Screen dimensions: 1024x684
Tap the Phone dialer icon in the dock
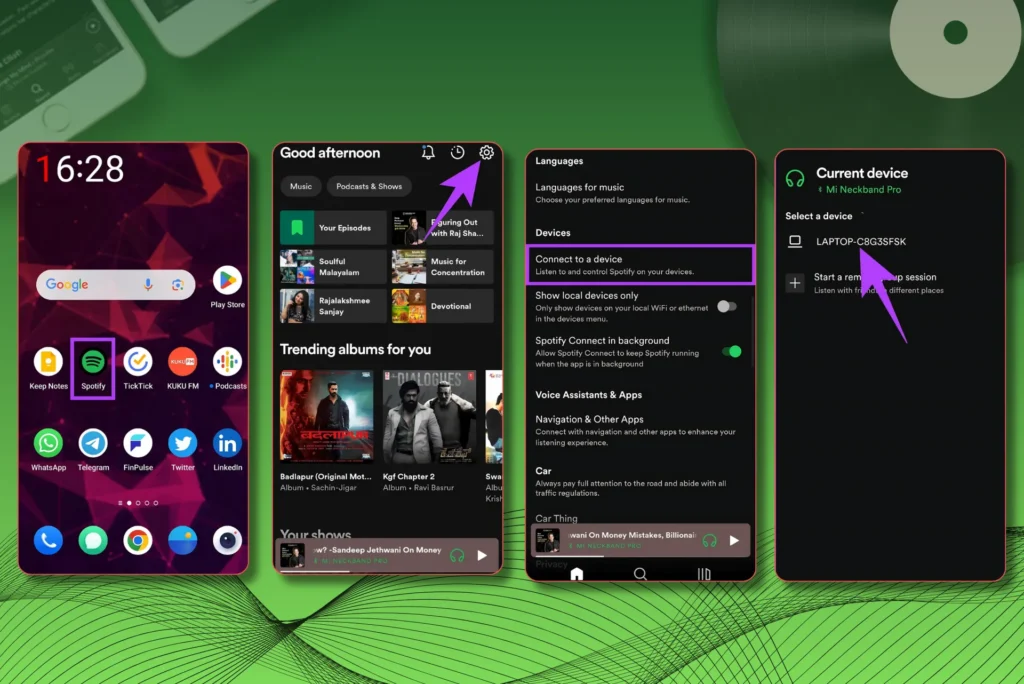[x=48, y=541]
